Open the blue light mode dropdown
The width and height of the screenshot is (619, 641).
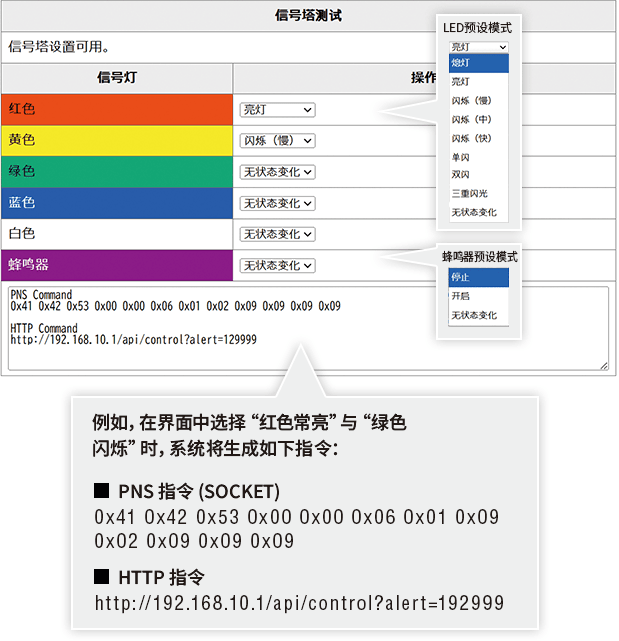[x=277, y=203]
